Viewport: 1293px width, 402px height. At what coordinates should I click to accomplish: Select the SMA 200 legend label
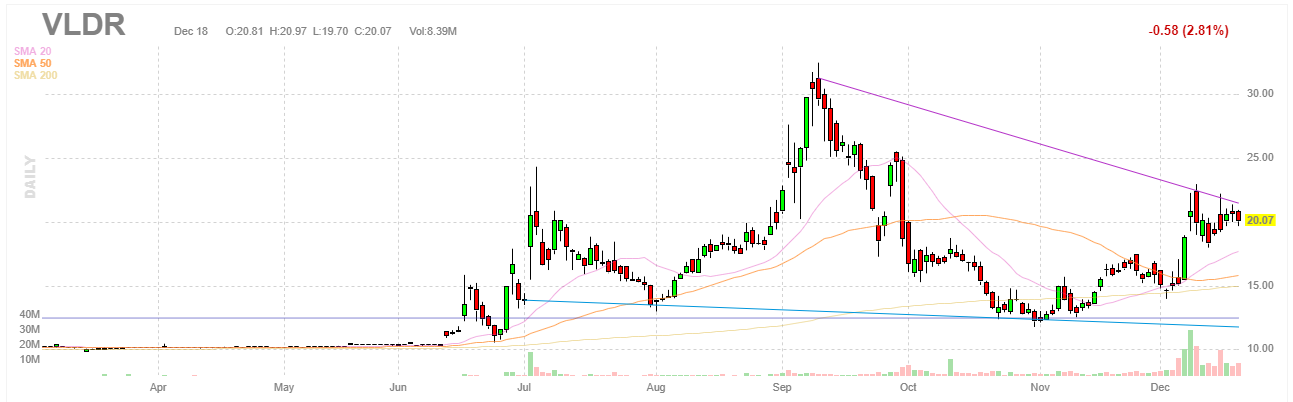pos(34,75)
